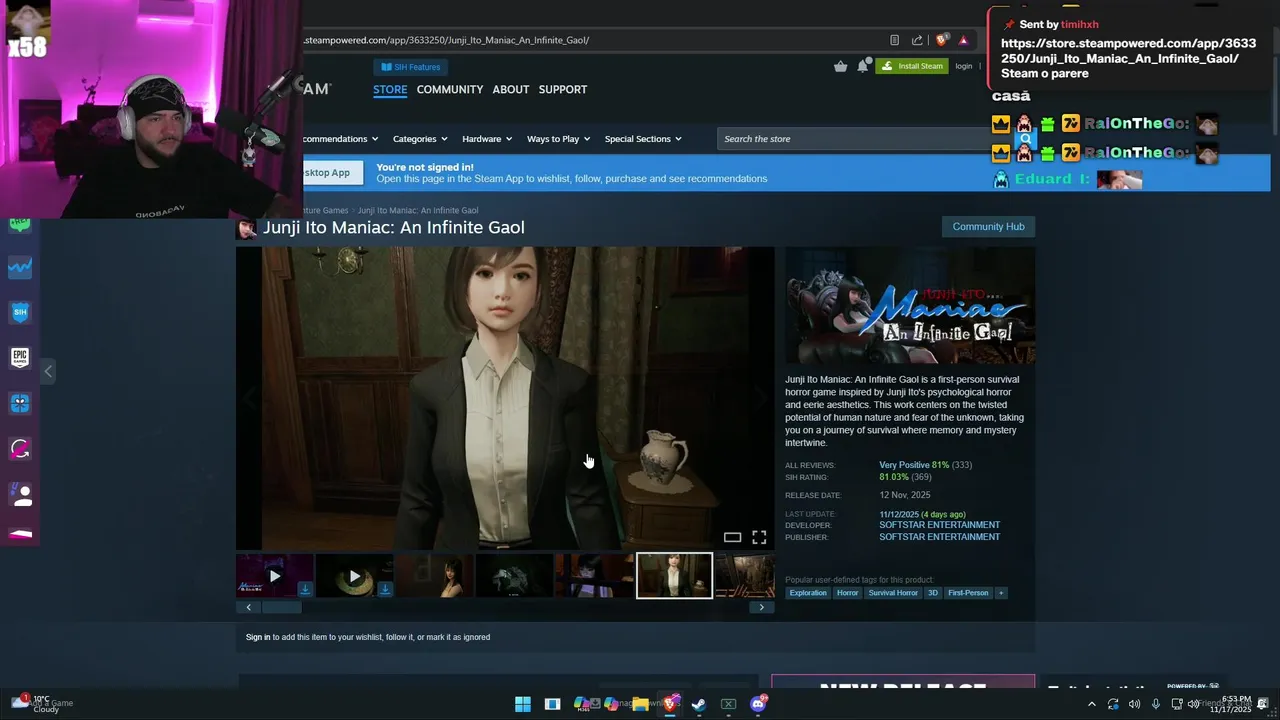The height and width of the screenshot is (720, 1280).
Task: Open the person icon in left sidebar
Action: pyautogui.click(x=20, y=494)
